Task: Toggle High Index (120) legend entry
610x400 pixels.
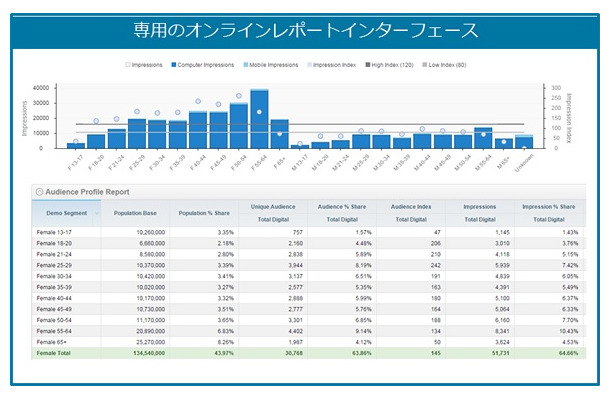Action: click(x=389, y=65)
